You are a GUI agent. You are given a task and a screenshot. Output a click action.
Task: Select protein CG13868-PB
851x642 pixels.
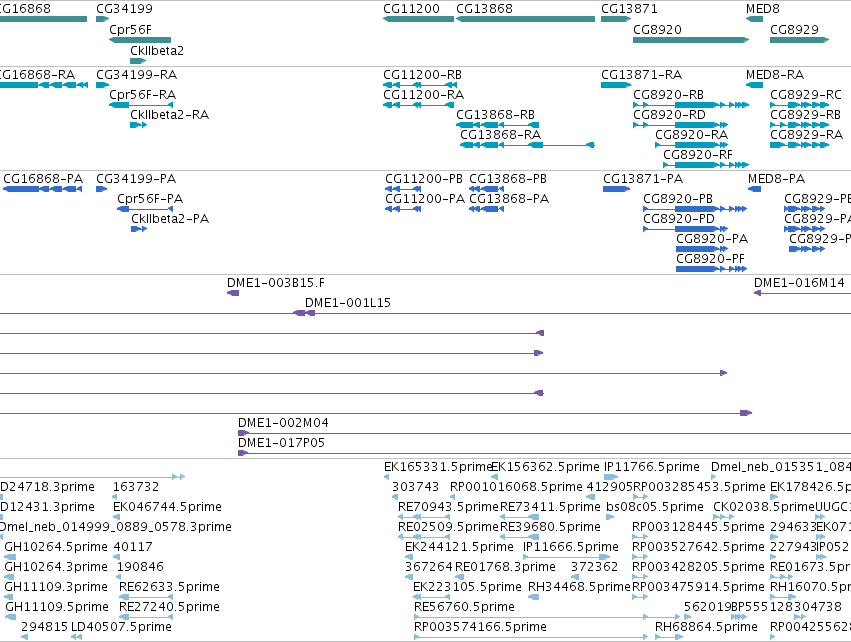point(486,189)
